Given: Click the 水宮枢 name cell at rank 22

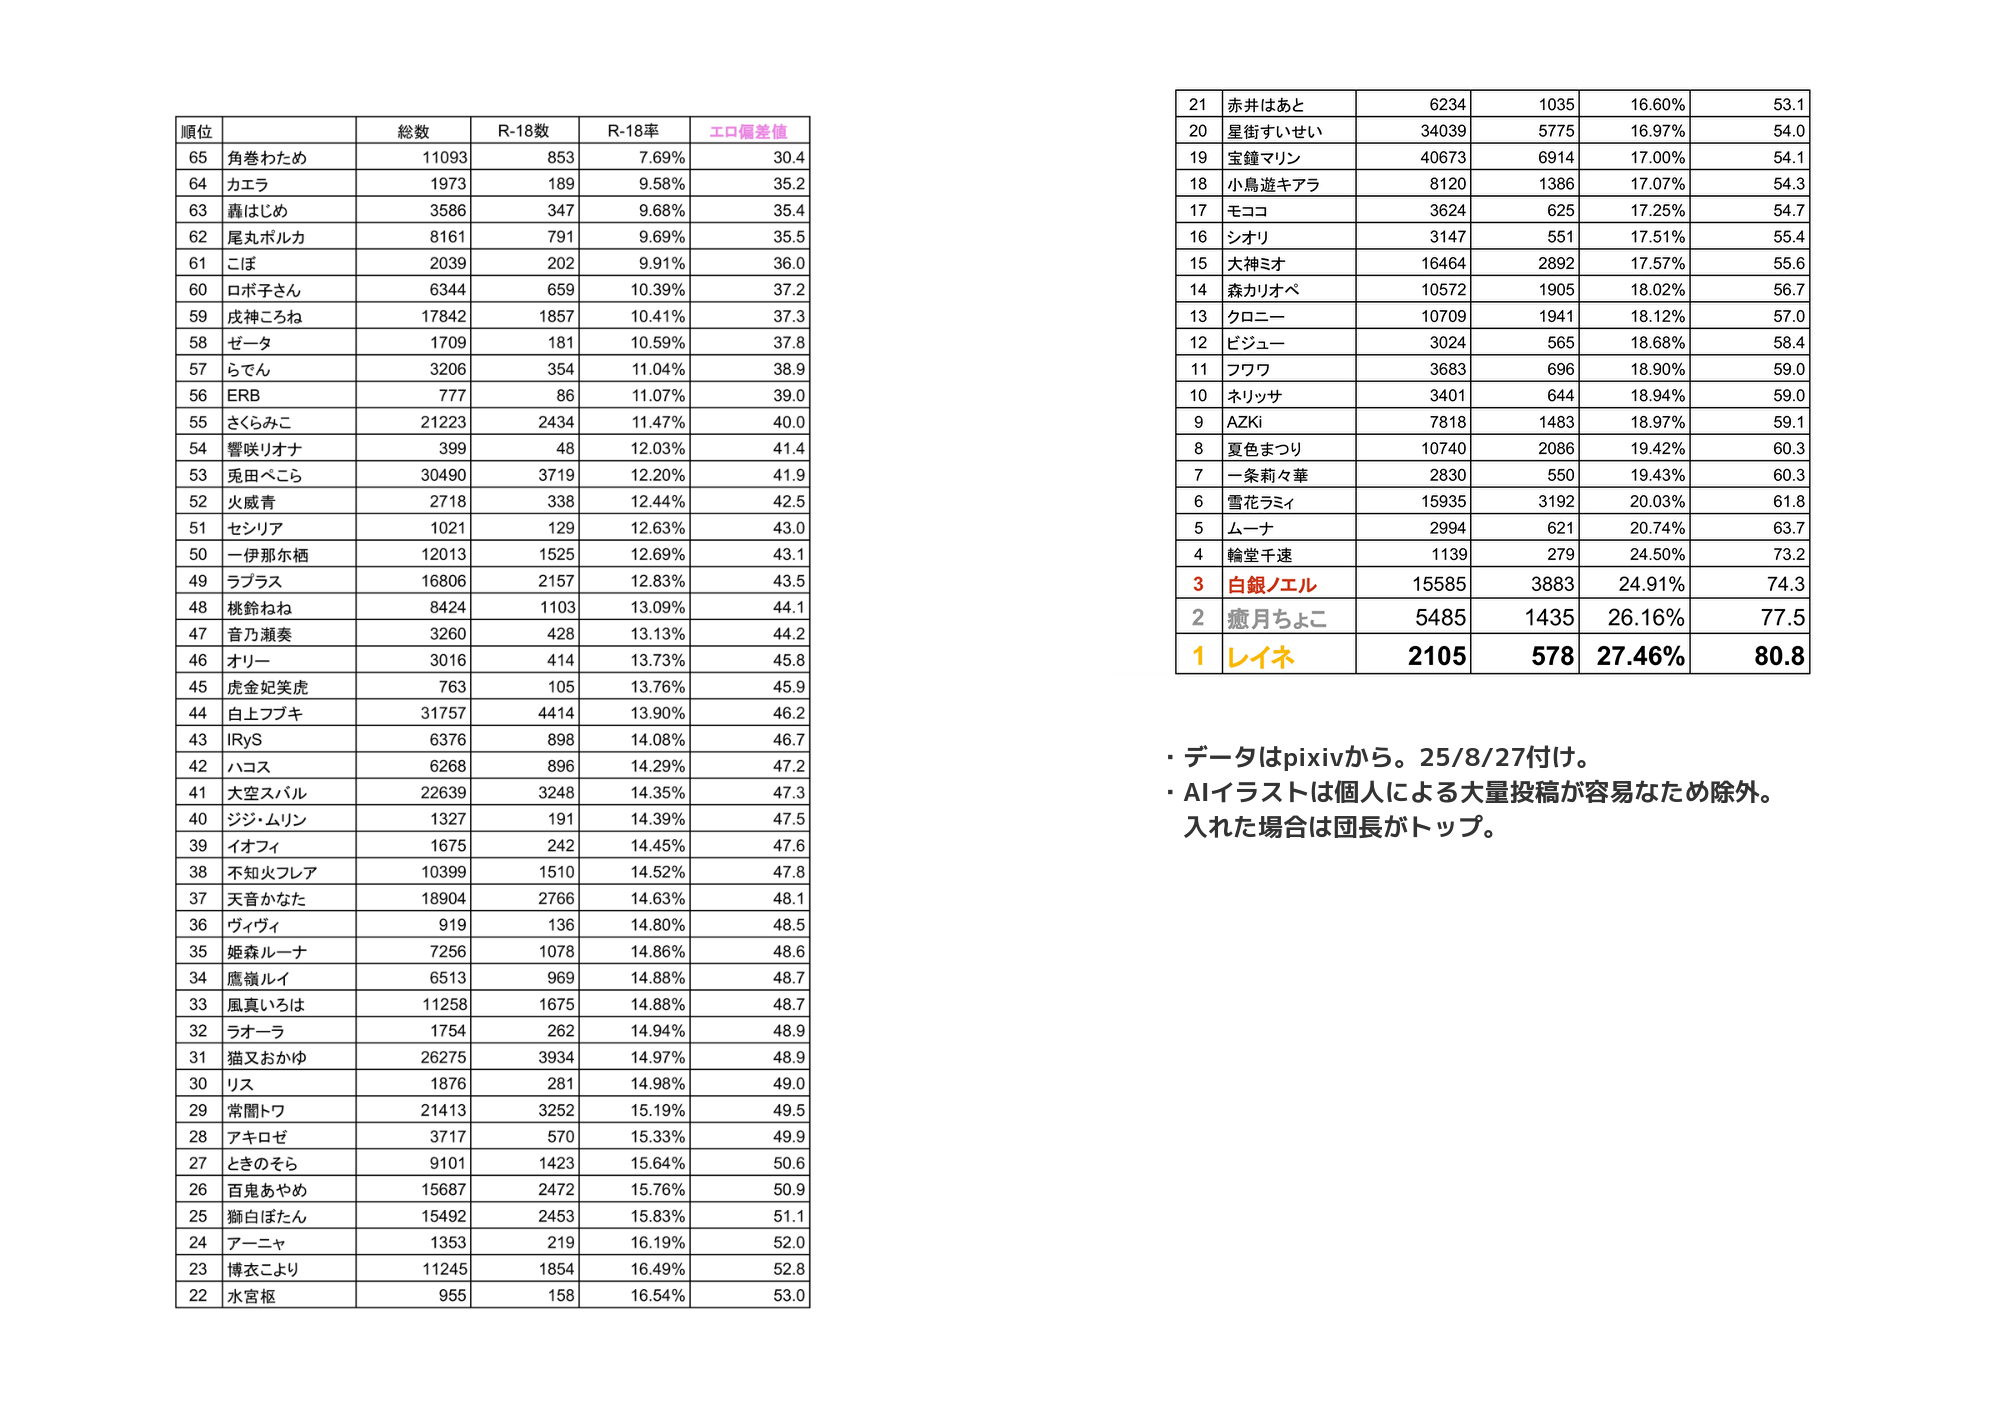Looking at the screenshot, I should [251, 1296].
